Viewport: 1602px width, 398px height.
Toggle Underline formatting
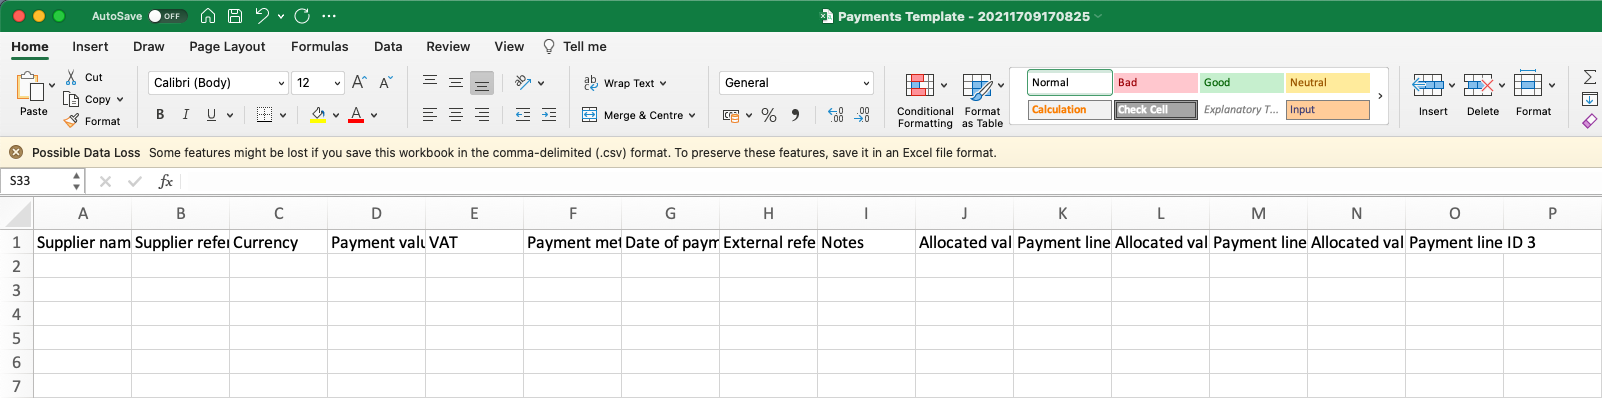tap(211, 115)
